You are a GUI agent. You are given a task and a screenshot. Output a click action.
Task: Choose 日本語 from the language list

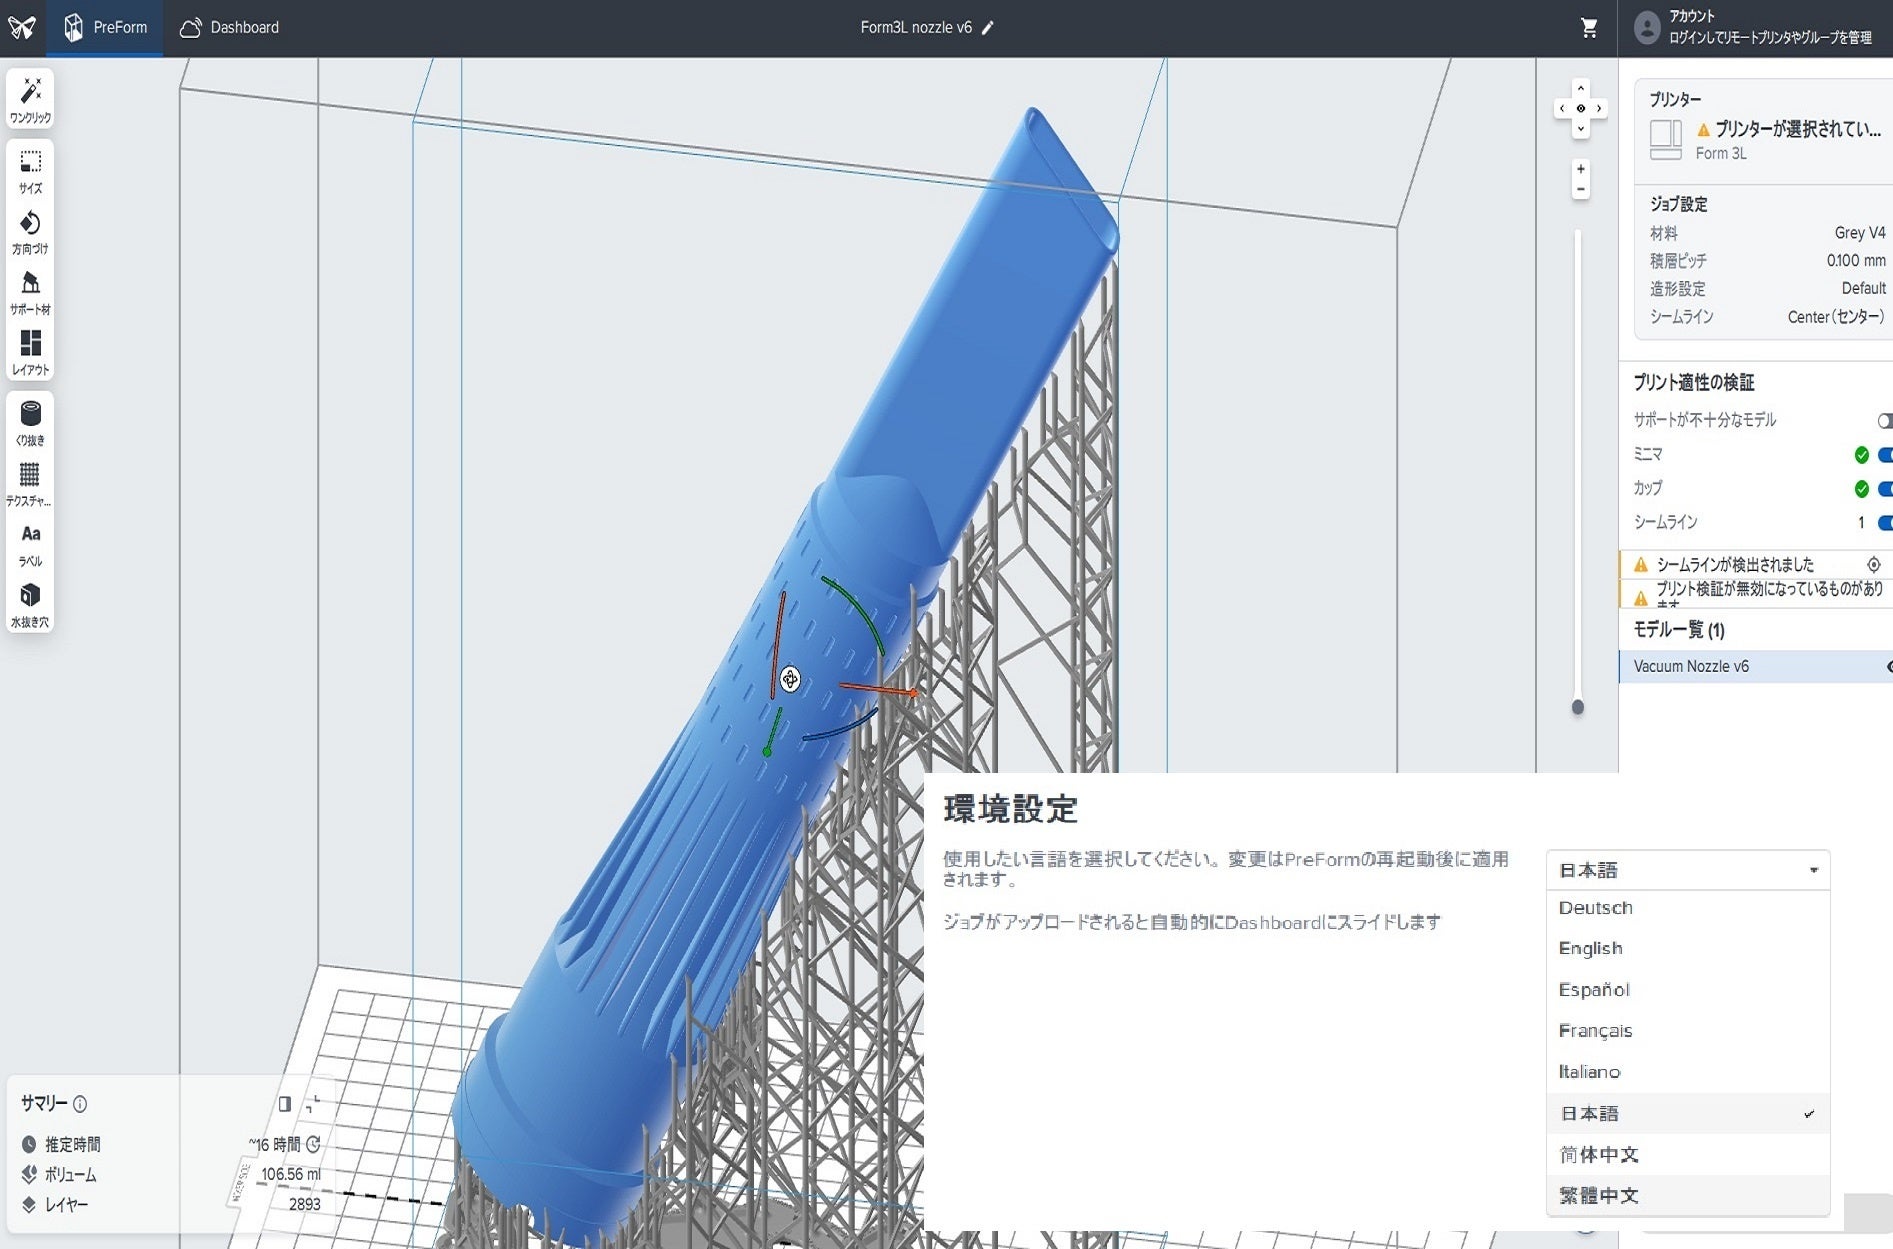[x=1688, y=1113]
